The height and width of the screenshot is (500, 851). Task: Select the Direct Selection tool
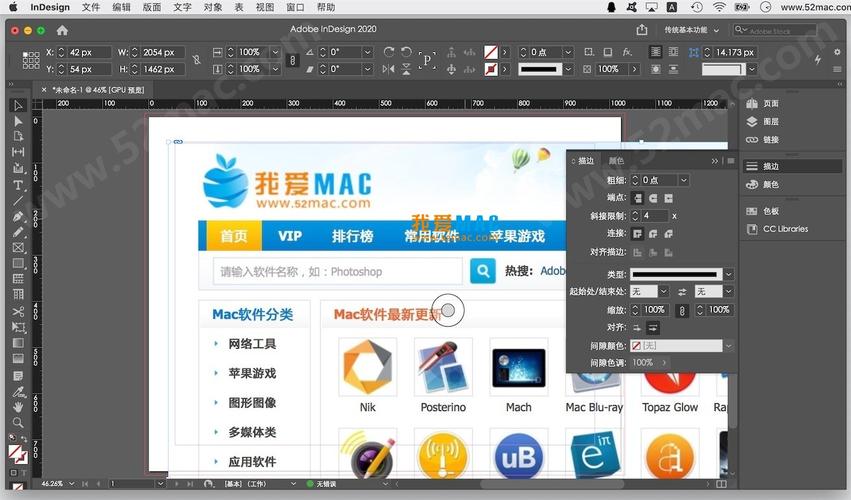click(18, 121)
